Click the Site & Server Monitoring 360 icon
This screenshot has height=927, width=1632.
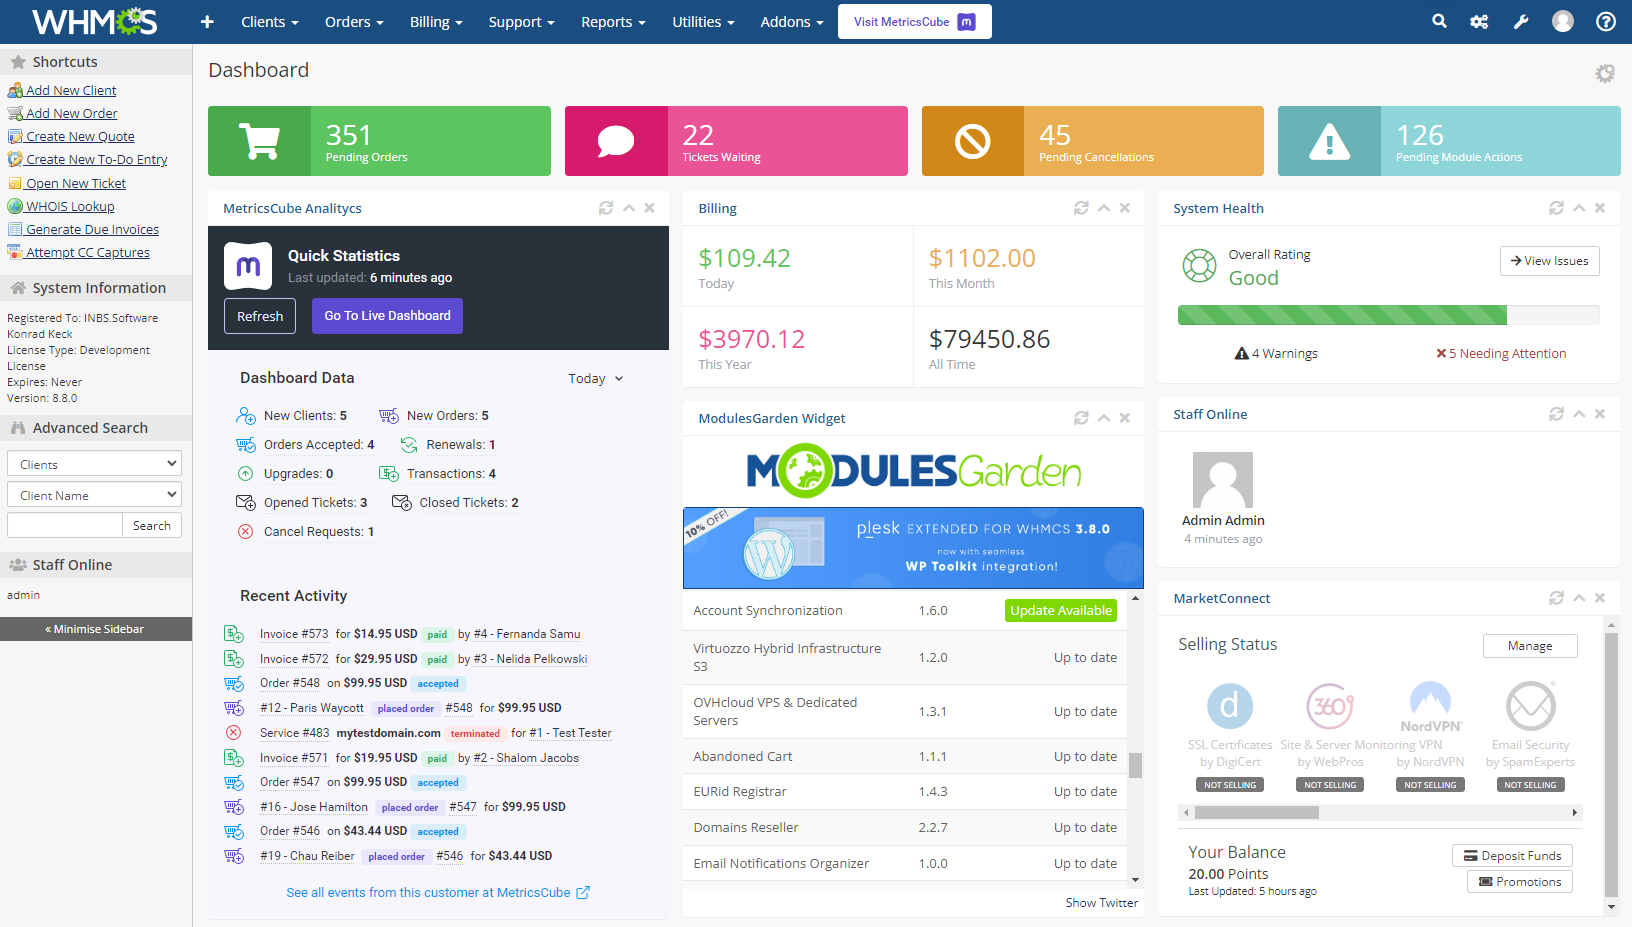[1330, 706]
